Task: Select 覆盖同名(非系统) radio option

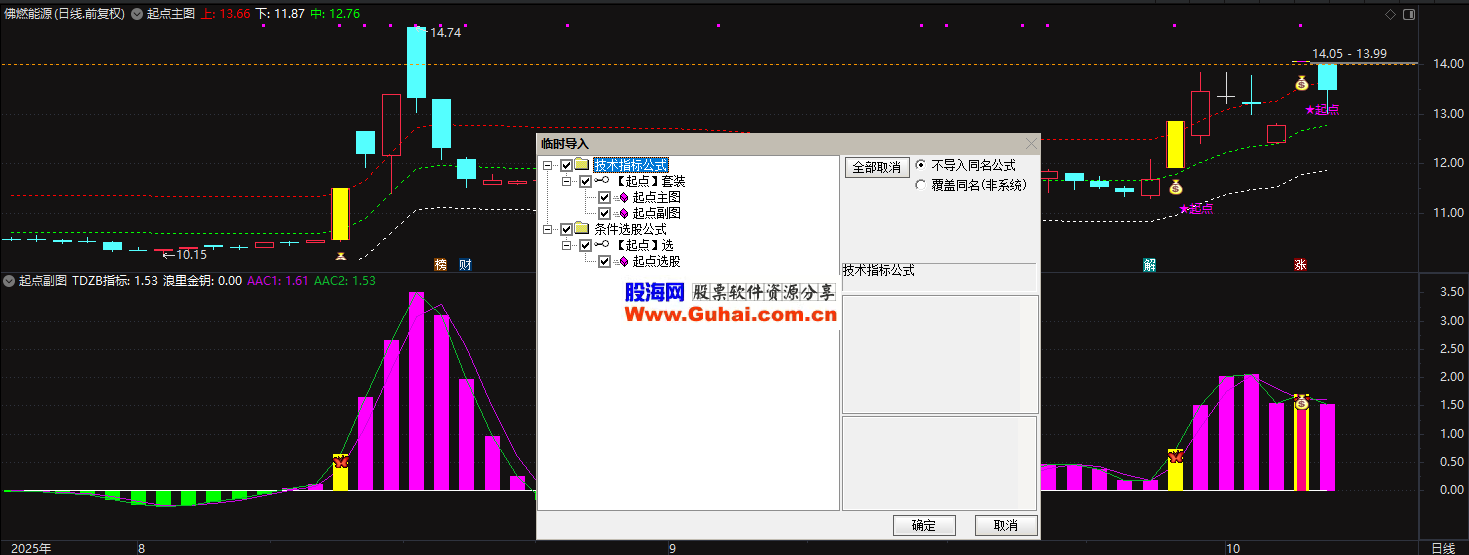Action: pos(921,185)
